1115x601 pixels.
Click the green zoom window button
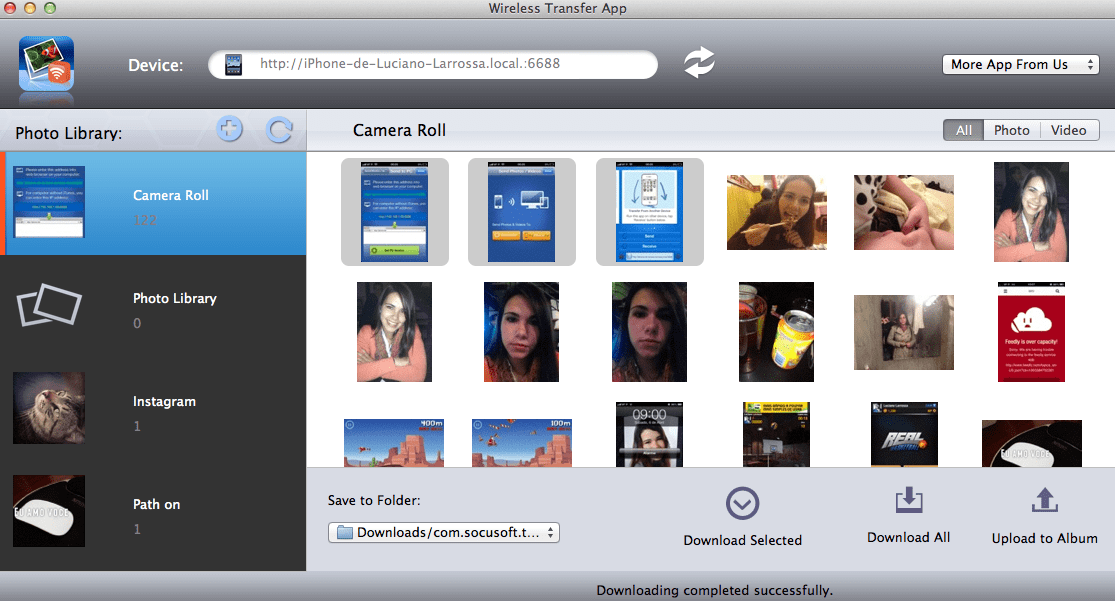[50, 8]
